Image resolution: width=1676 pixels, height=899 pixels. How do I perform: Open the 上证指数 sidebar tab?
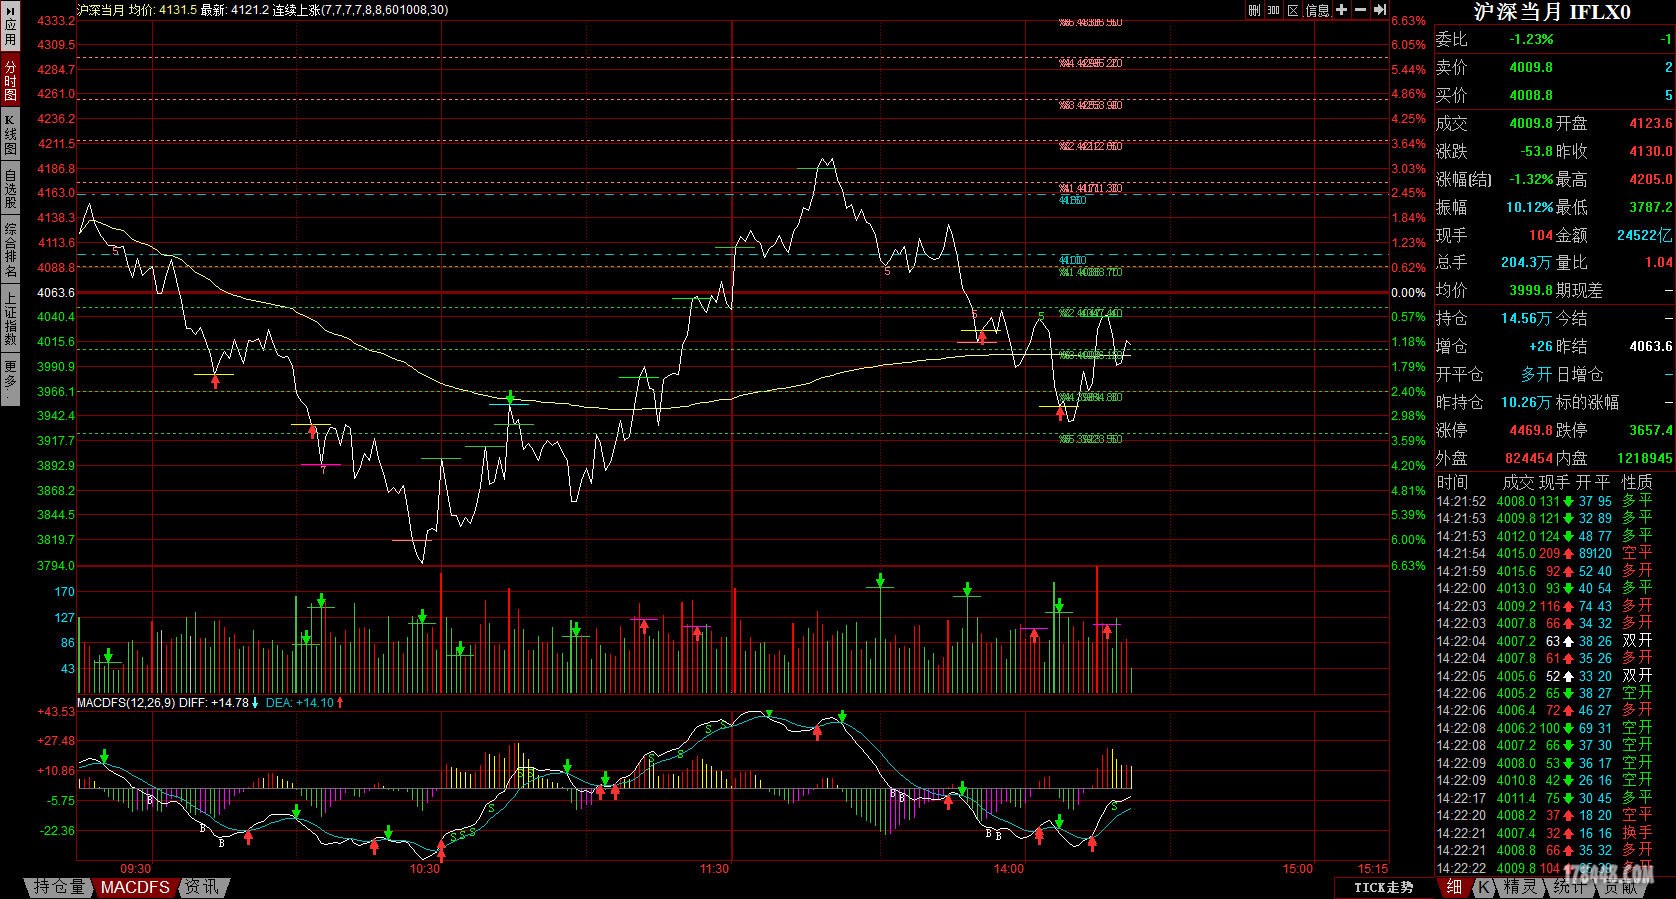[10, 318]
